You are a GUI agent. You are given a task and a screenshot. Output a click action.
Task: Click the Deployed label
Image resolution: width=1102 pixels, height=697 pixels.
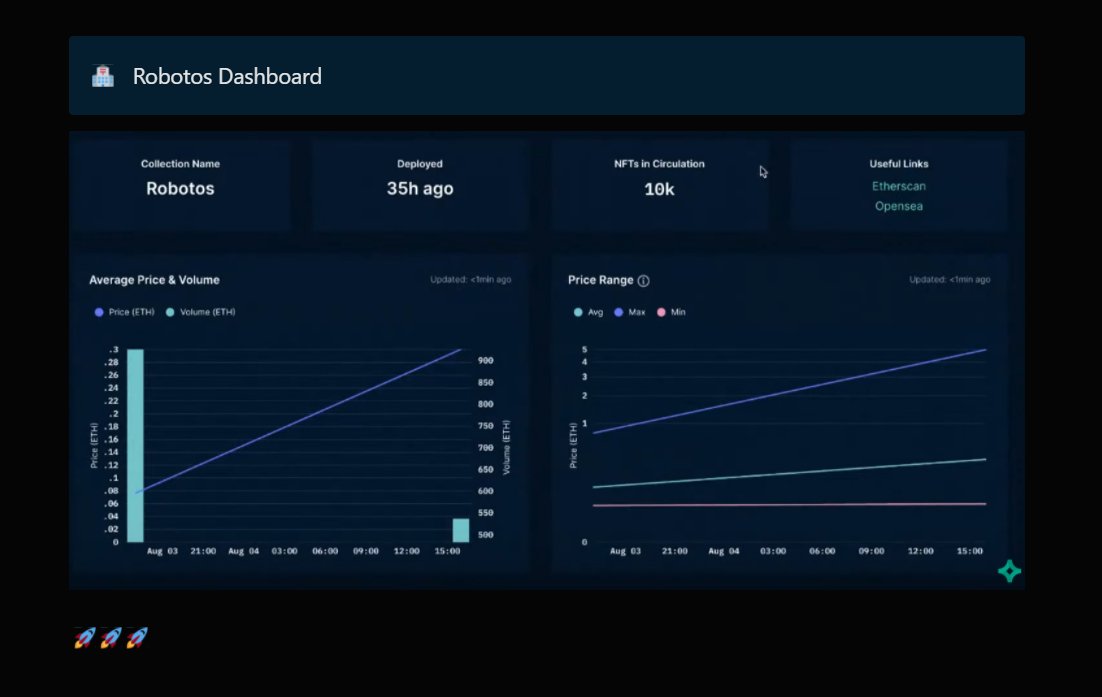(420, 164)
